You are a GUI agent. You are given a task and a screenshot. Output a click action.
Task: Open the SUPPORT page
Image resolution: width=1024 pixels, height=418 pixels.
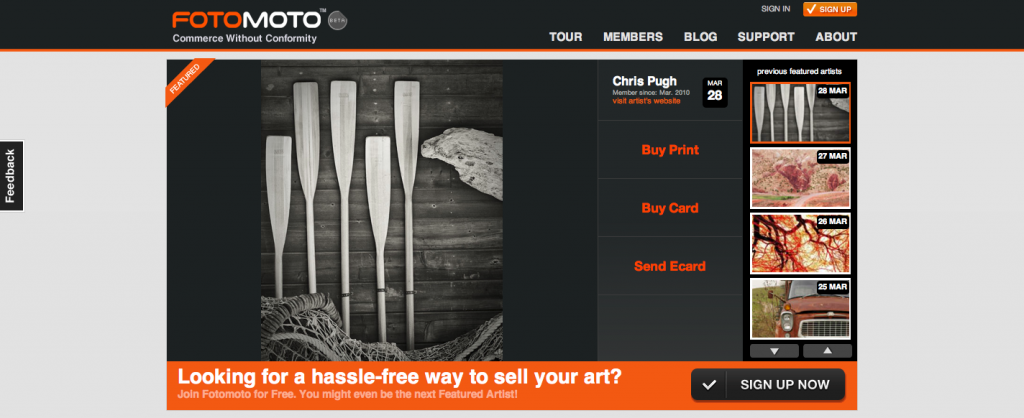766,37
